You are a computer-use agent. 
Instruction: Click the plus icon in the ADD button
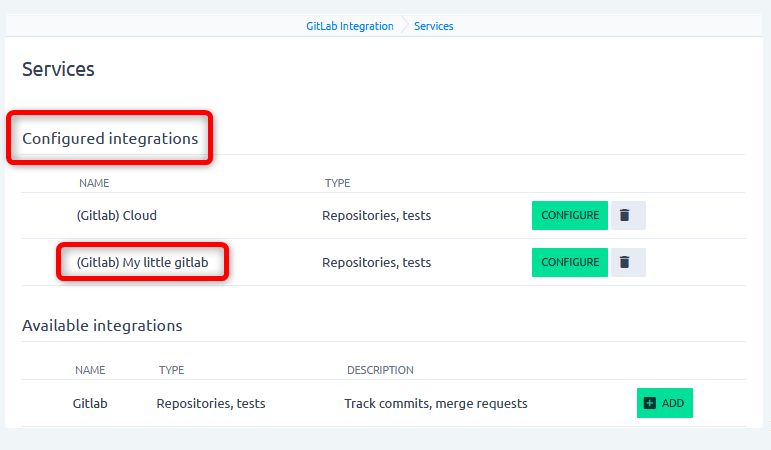click(650, 403)
